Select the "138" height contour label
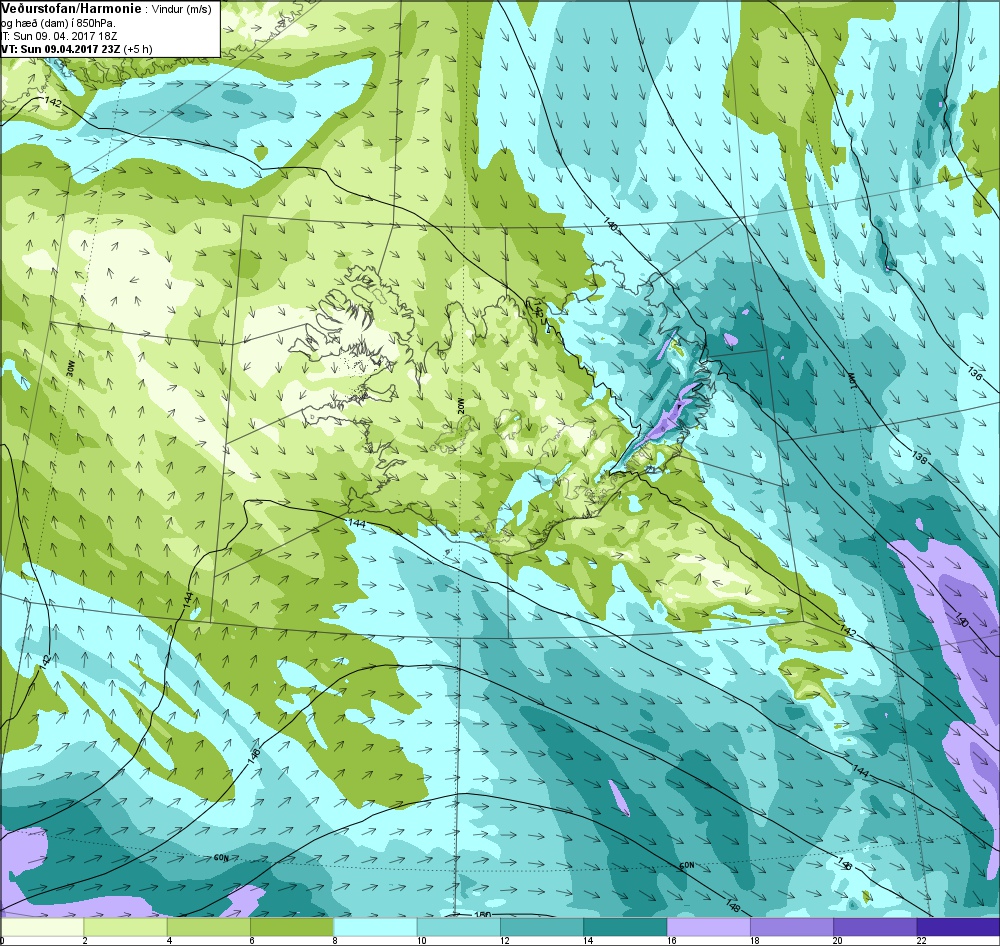The height and width of the screenshot is (946, 1000). (x=920, y=457)
